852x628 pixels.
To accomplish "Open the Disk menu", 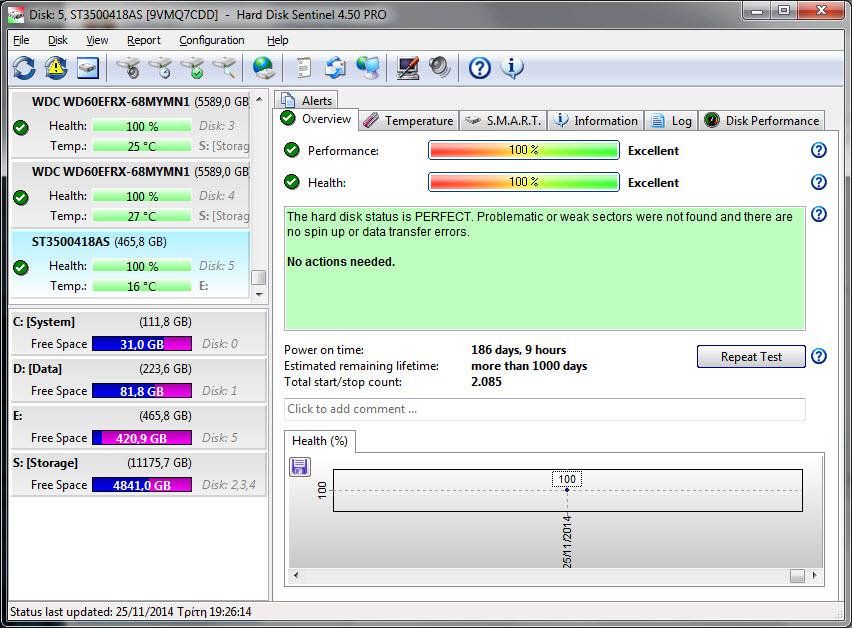I will coord(58,40).
